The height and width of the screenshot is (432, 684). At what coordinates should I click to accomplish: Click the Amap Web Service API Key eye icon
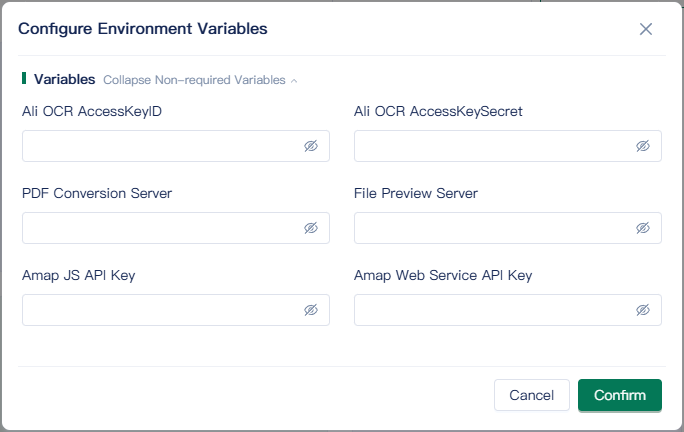(643, 310)
